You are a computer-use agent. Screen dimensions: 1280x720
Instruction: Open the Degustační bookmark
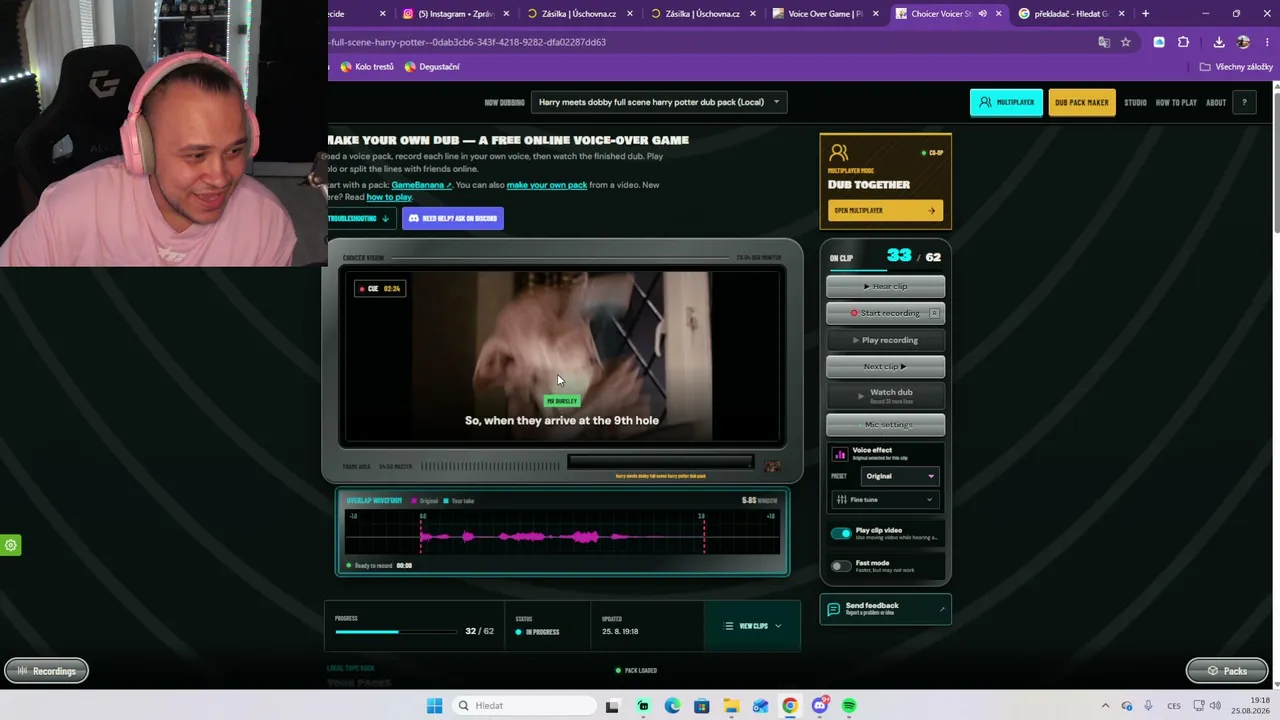point(432,67)
